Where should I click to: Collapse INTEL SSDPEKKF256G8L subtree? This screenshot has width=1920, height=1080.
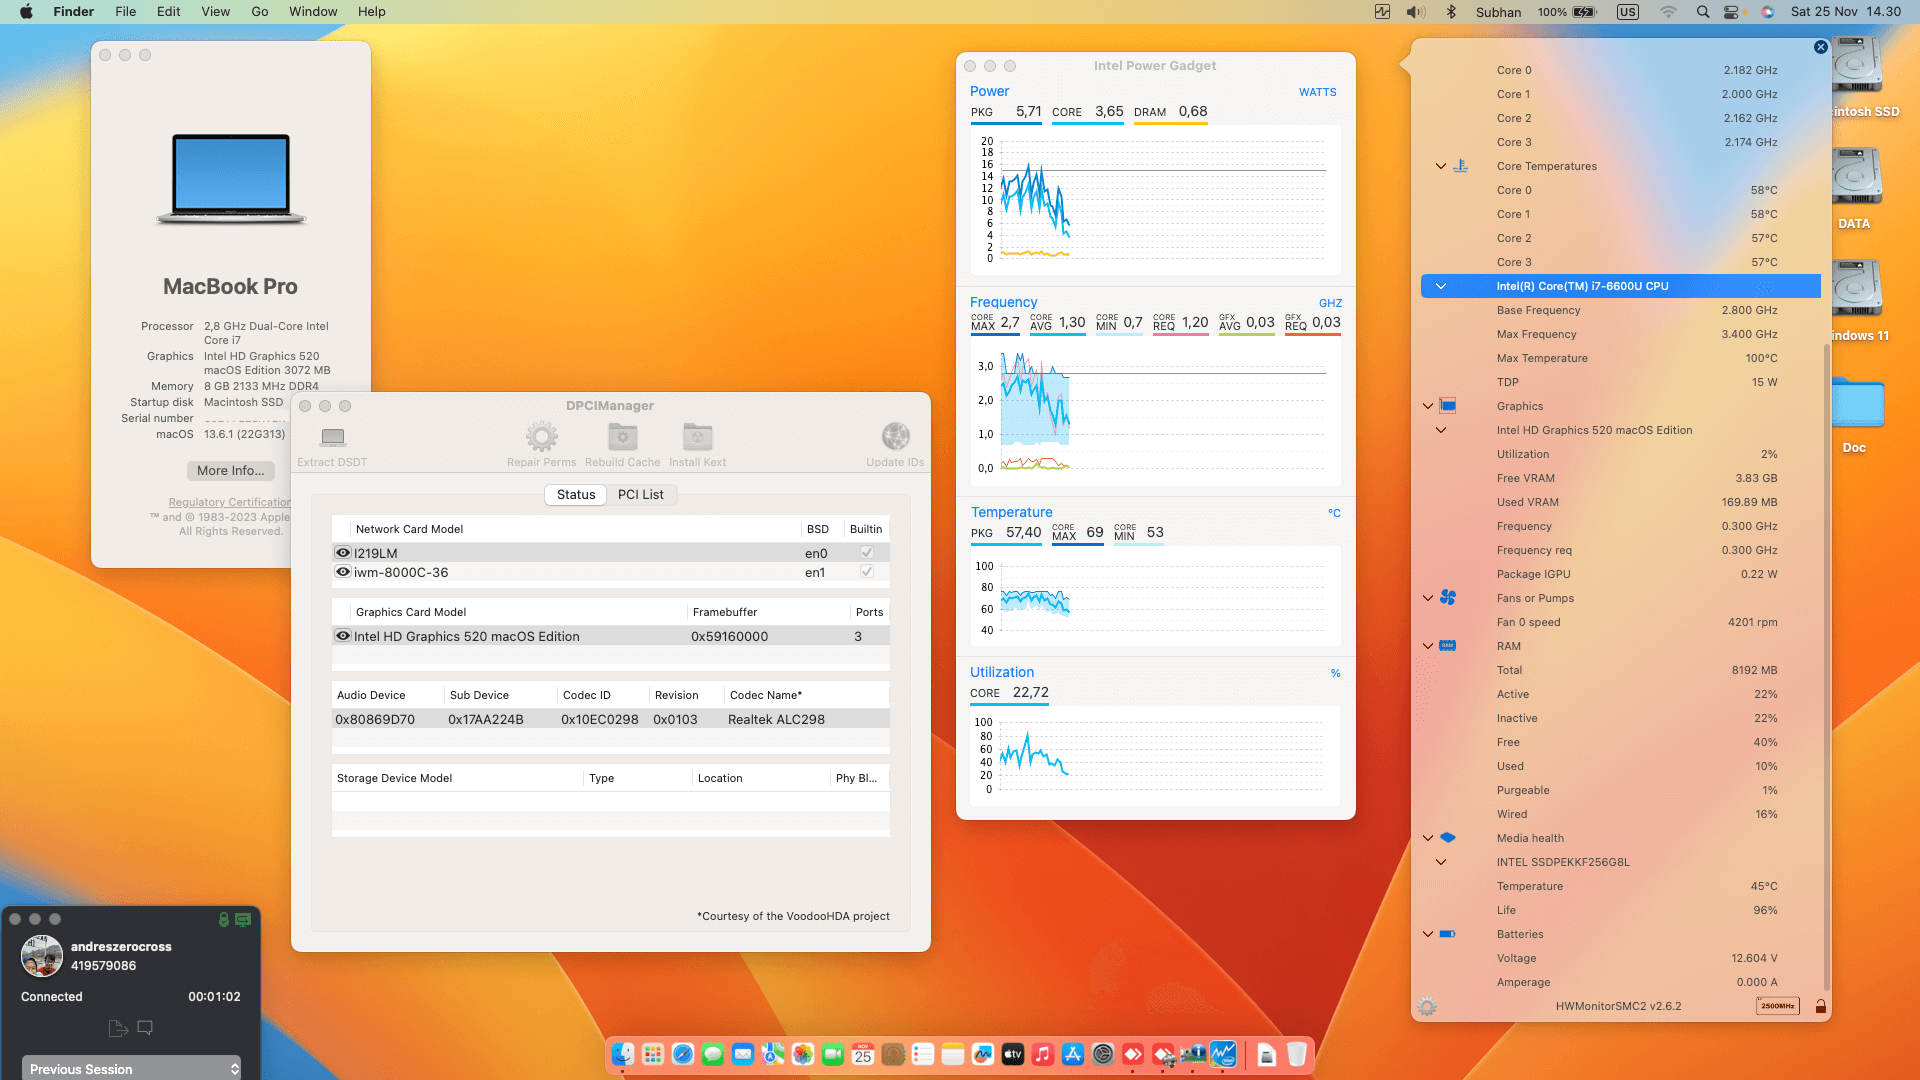coord(1440,862)
